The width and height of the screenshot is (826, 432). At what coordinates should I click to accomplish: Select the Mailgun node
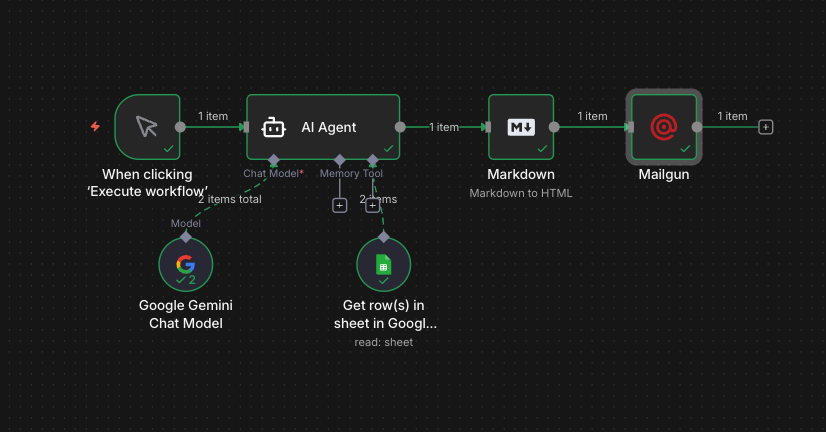tap(664, 127)
